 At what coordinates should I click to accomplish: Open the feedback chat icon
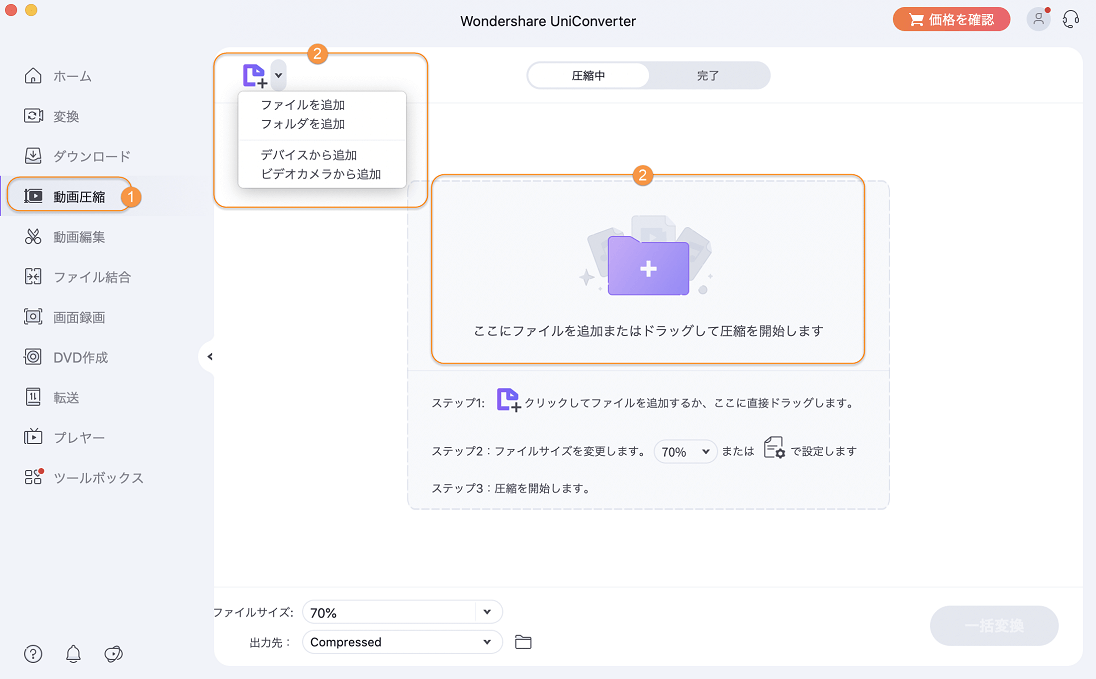[x=113, y=654]
